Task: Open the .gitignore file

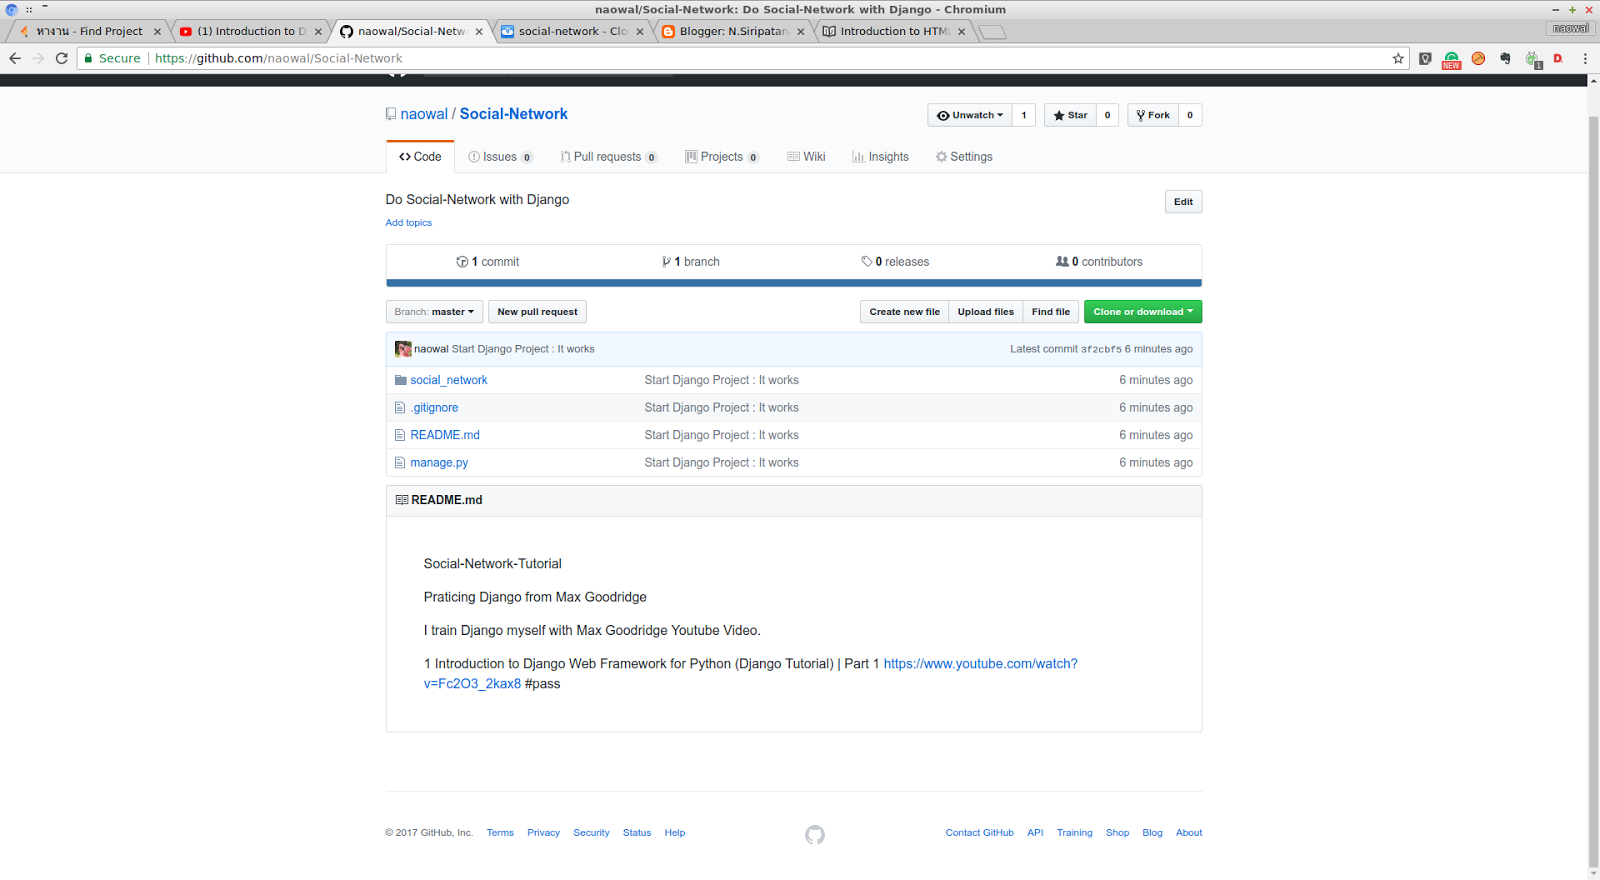Action: click(434, 408)
